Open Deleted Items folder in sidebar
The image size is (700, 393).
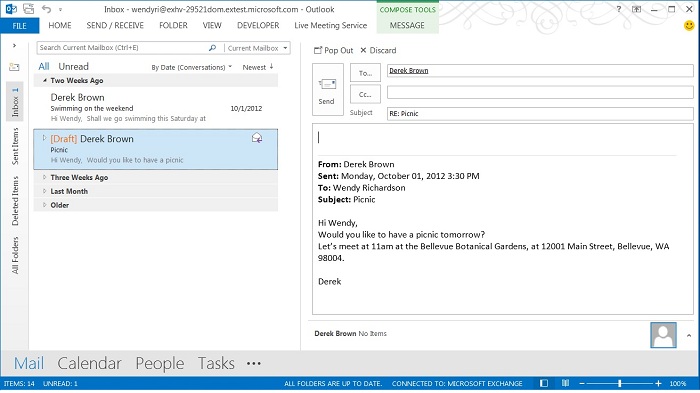[x=15, y=201]
